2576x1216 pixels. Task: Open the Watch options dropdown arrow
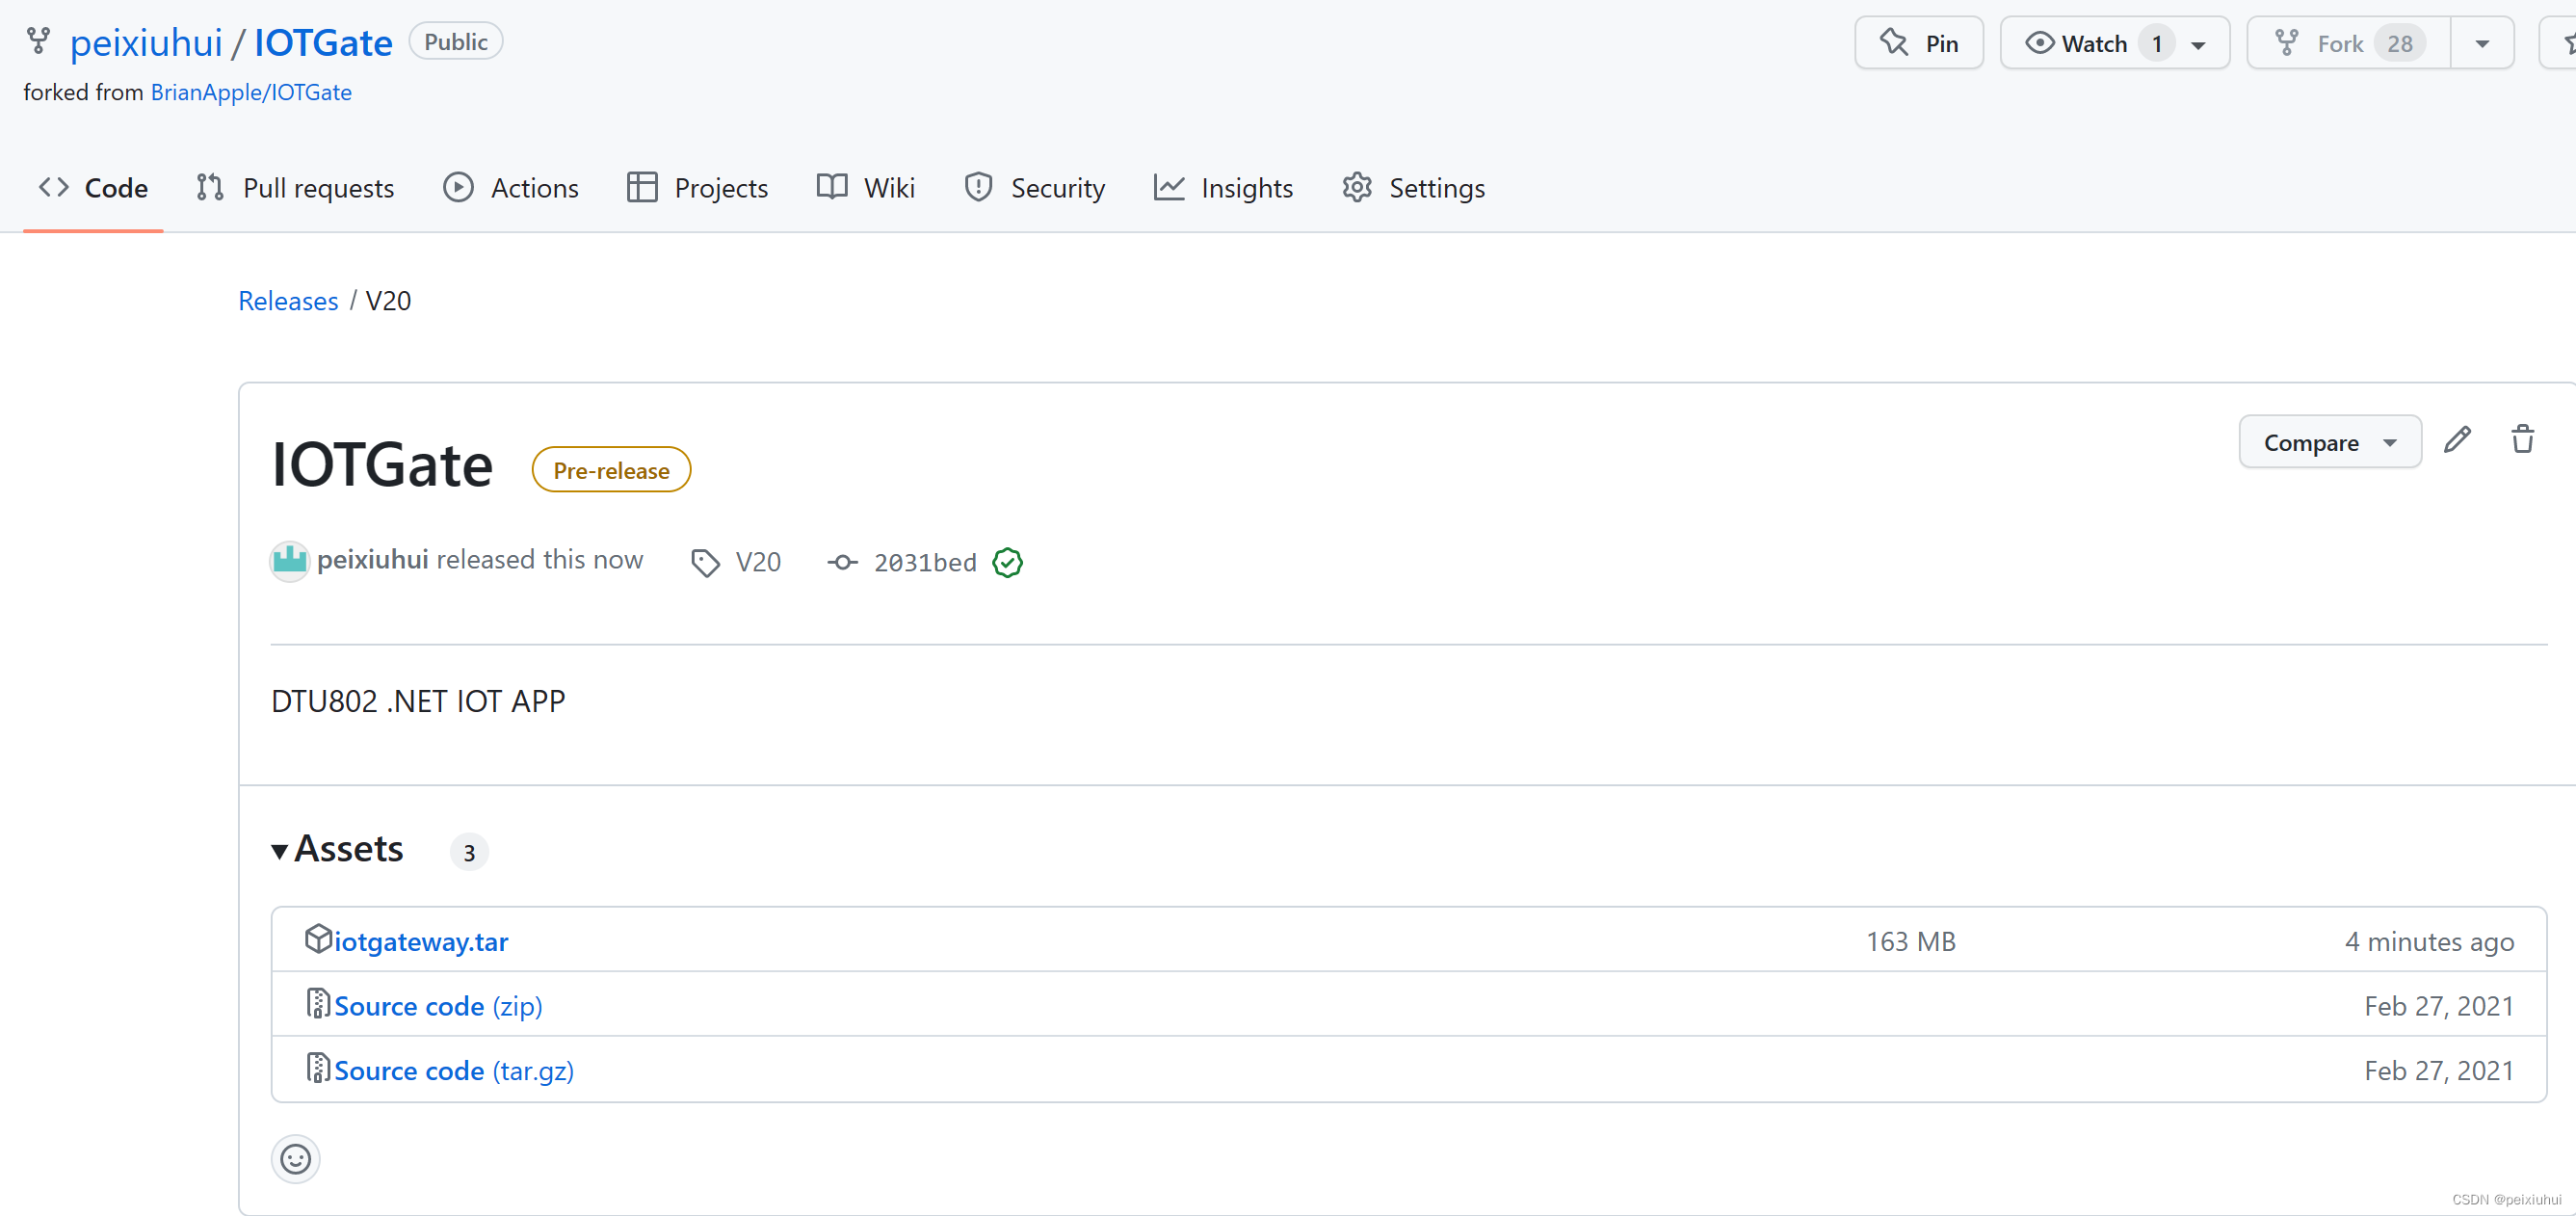pos(2198,44)
